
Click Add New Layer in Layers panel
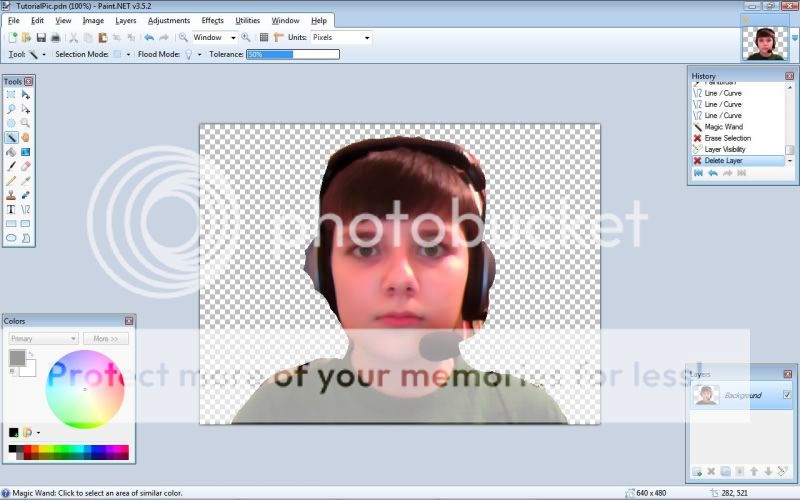click(x=696, y=471)
